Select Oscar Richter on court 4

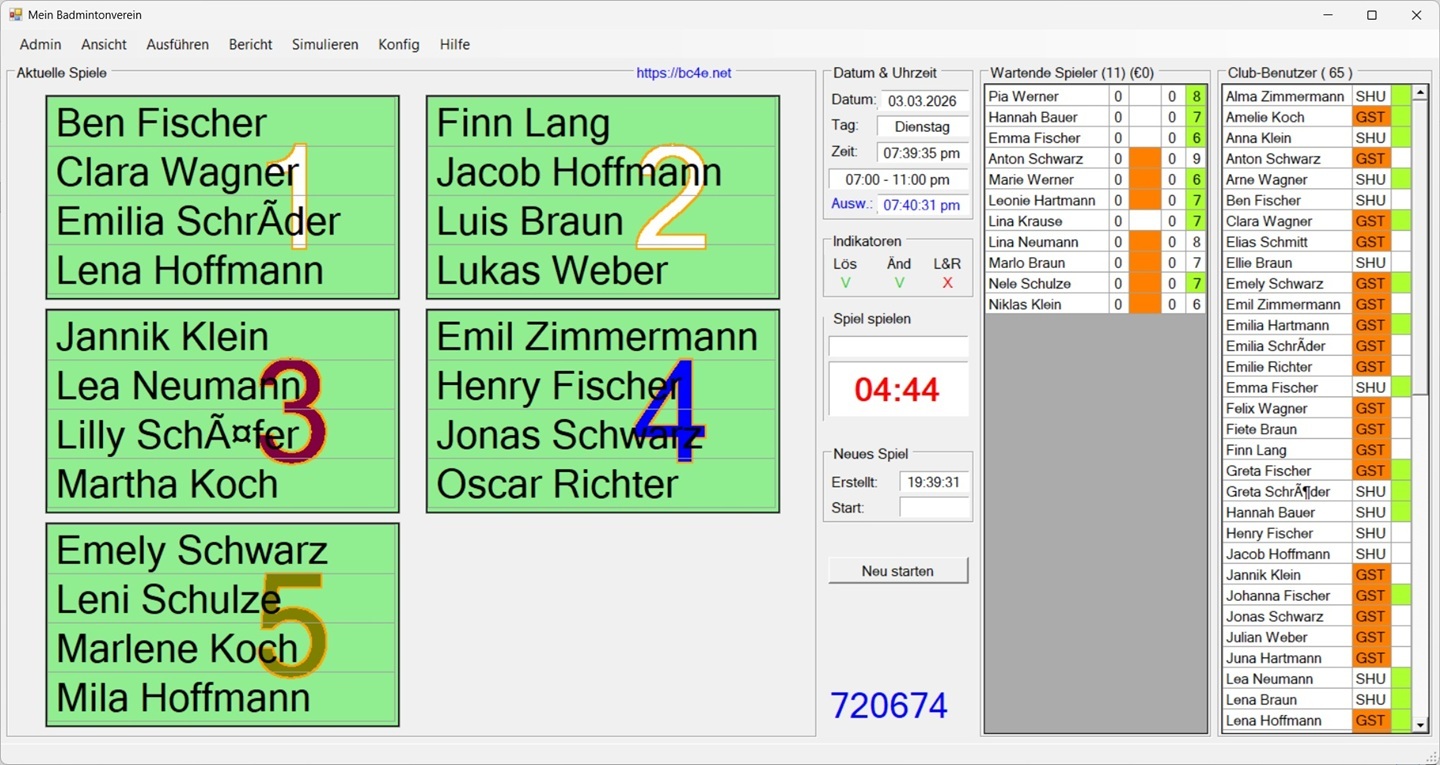pos(603,484)
